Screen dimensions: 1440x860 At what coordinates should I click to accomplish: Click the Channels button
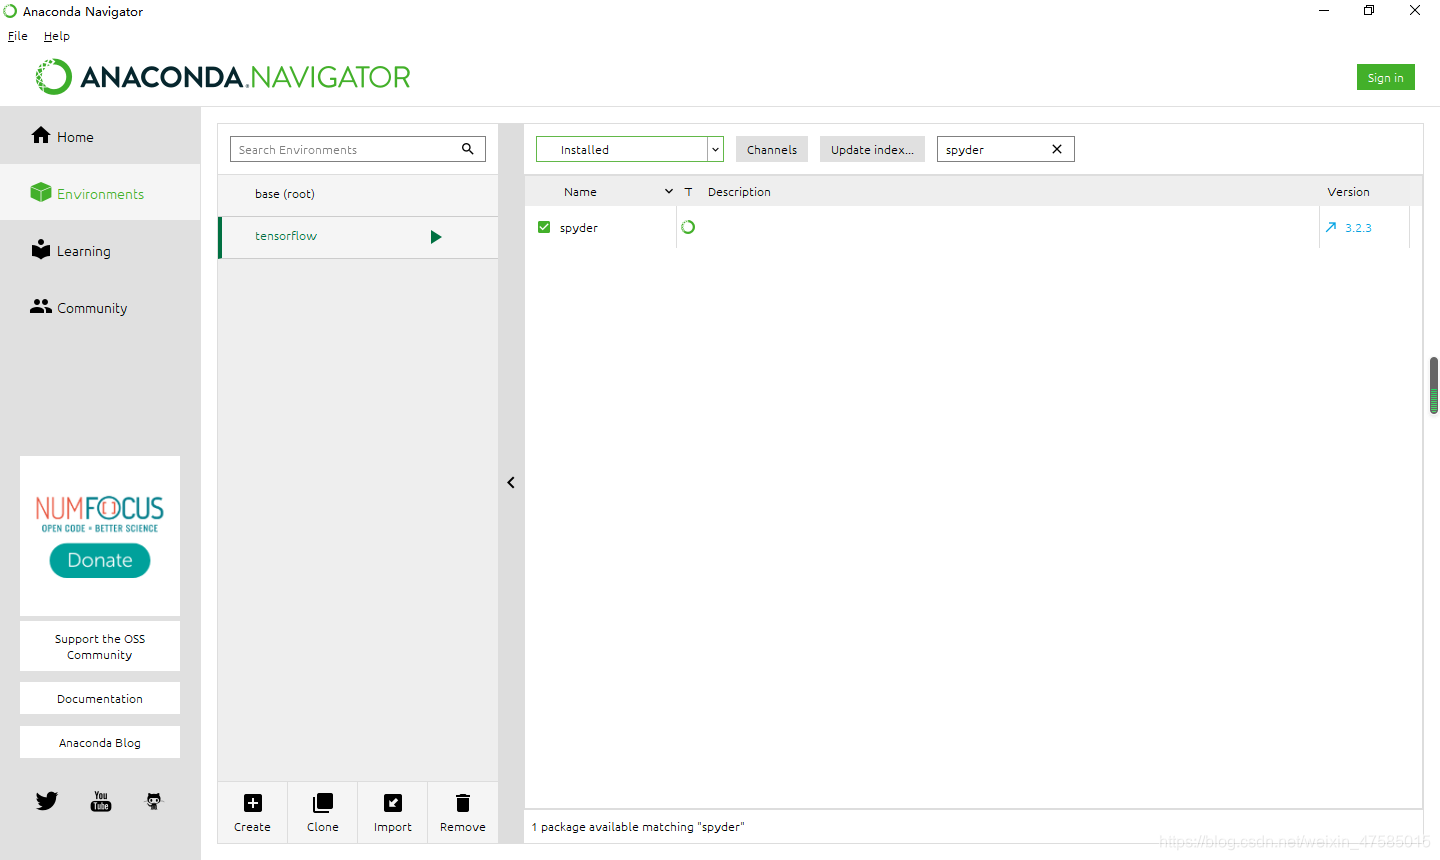[x=772, y=149]
